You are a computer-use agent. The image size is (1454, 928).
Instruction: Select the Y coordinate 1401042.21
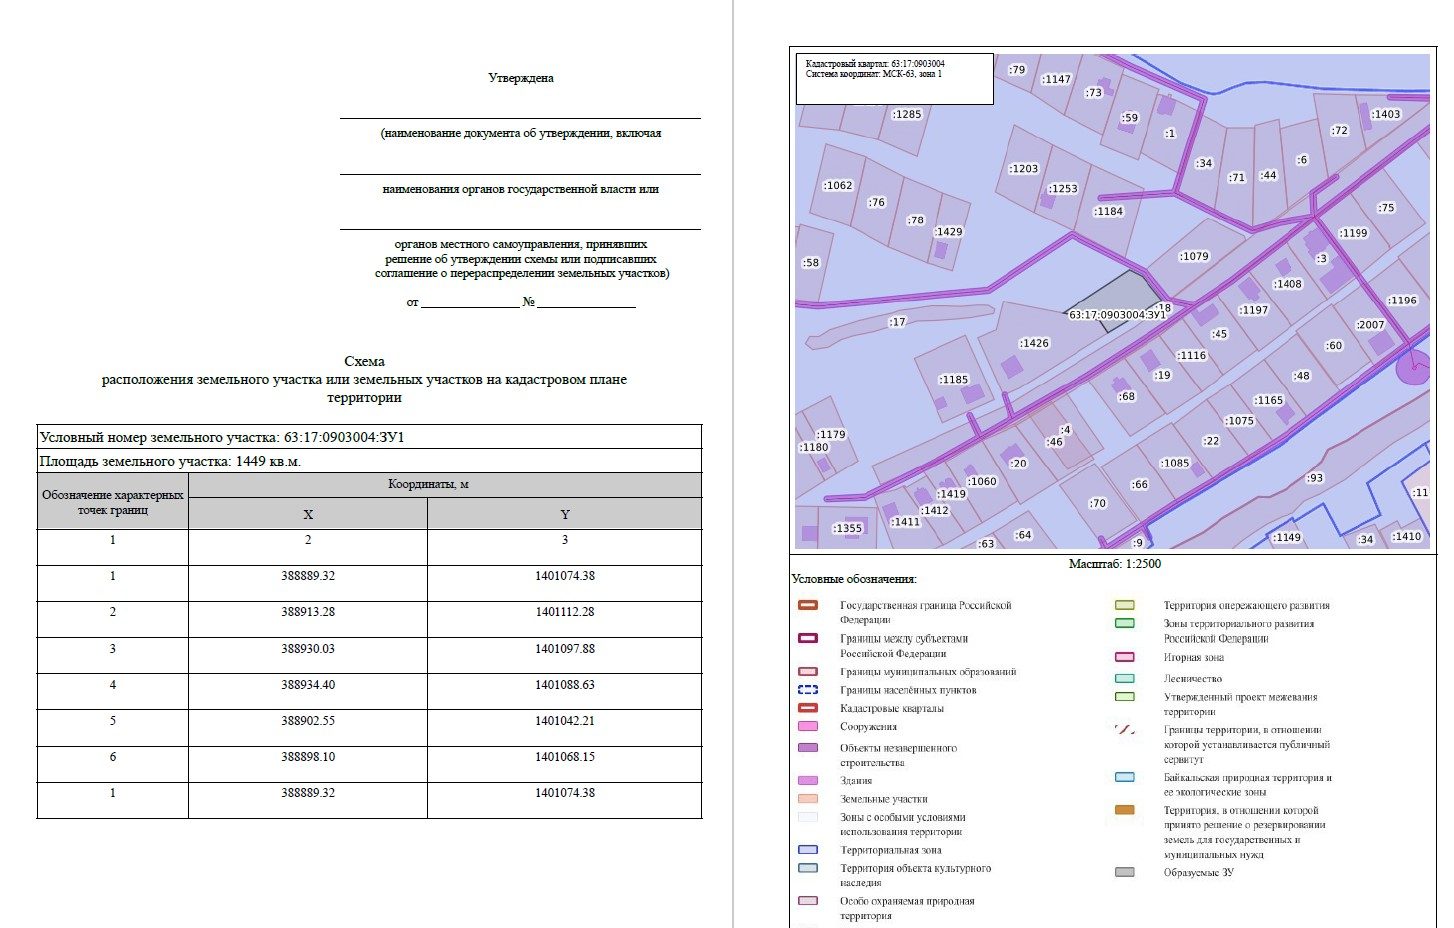click(x=565, y=721)
